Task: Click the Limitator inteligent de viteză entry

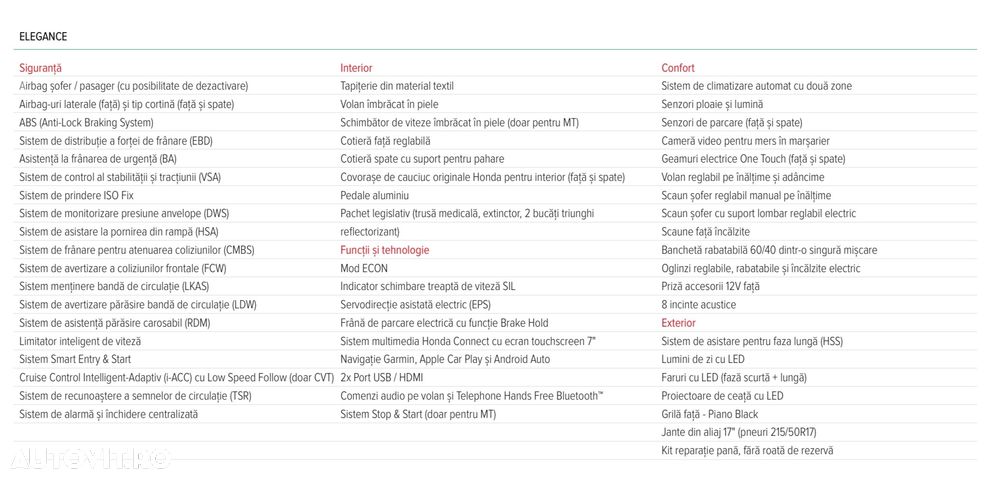Action: coord(80,341)
